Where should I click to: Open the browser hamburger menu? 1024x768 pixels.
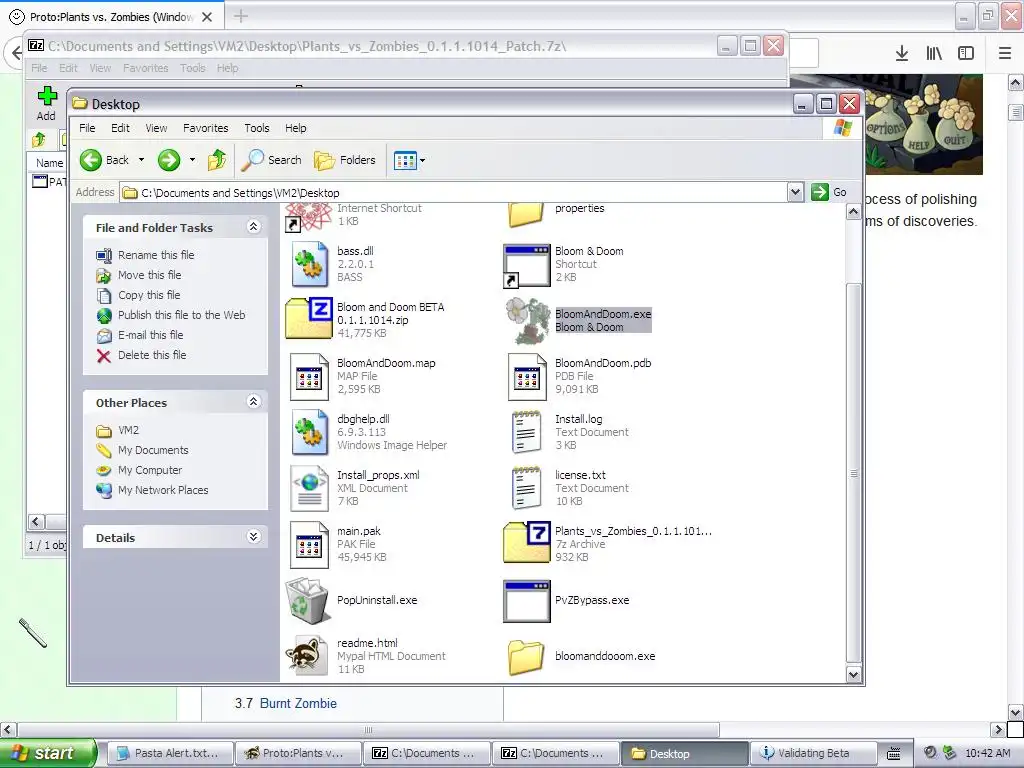coord(1004,54)
